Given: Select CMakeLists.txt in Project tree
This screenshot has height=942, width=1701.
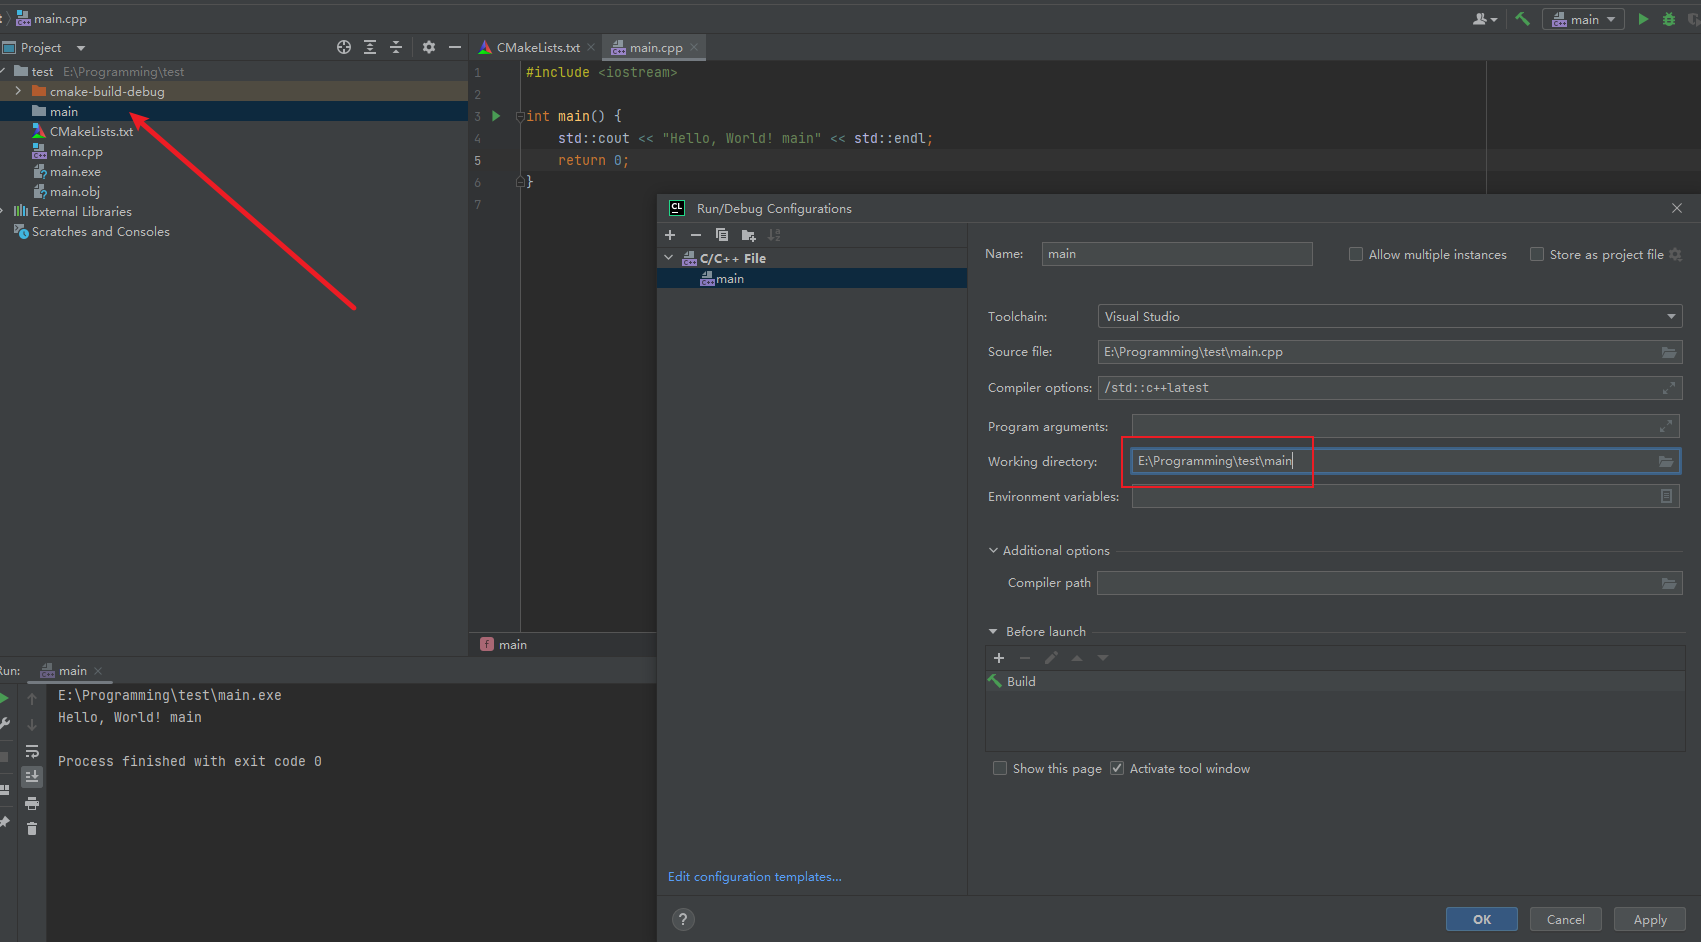Looking at the screenshot, I should pos(91,131).
